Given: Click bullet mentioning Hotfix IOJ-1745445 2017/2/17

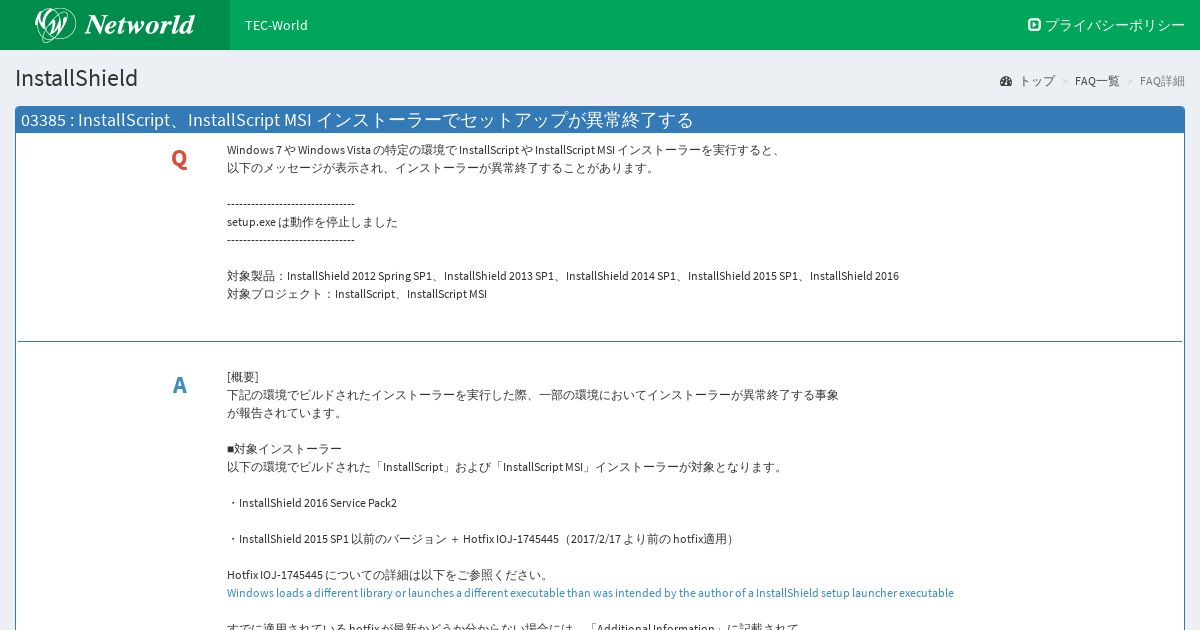Looking at the screenshot, I should [x=483, y=539].
